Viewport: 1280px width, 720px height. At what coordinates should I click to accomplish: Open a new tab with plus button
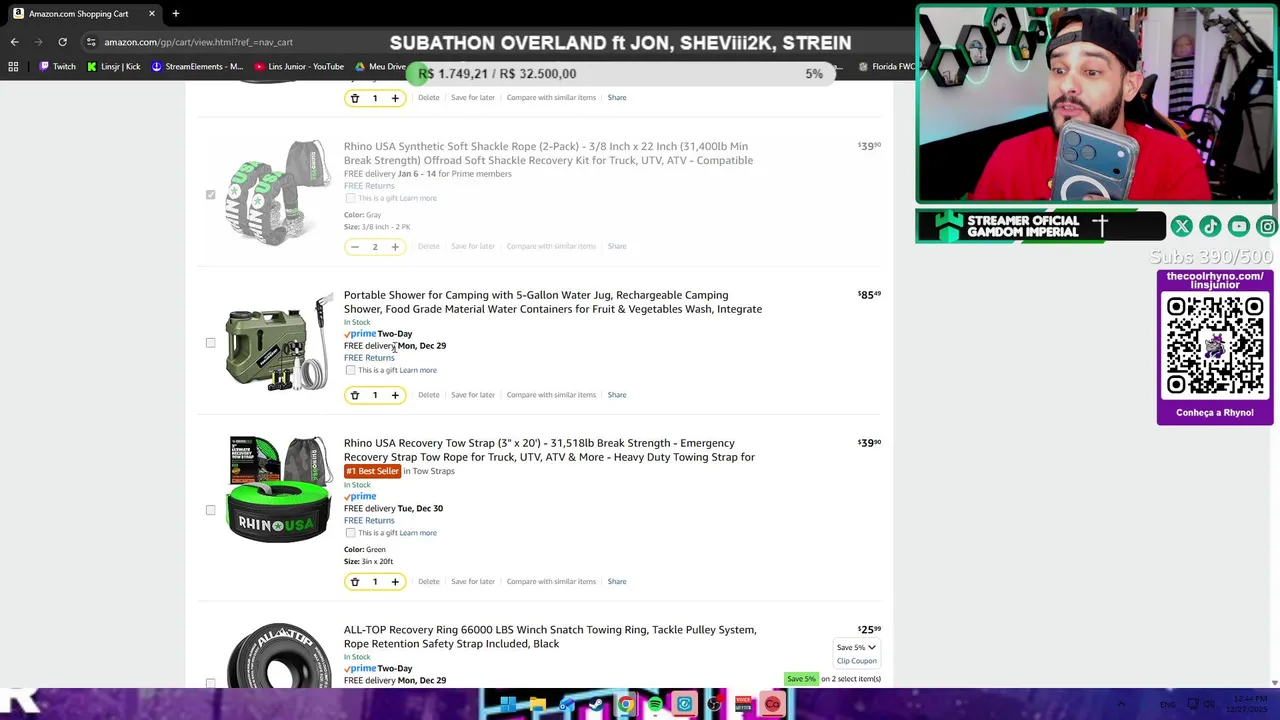pos(175,14)
